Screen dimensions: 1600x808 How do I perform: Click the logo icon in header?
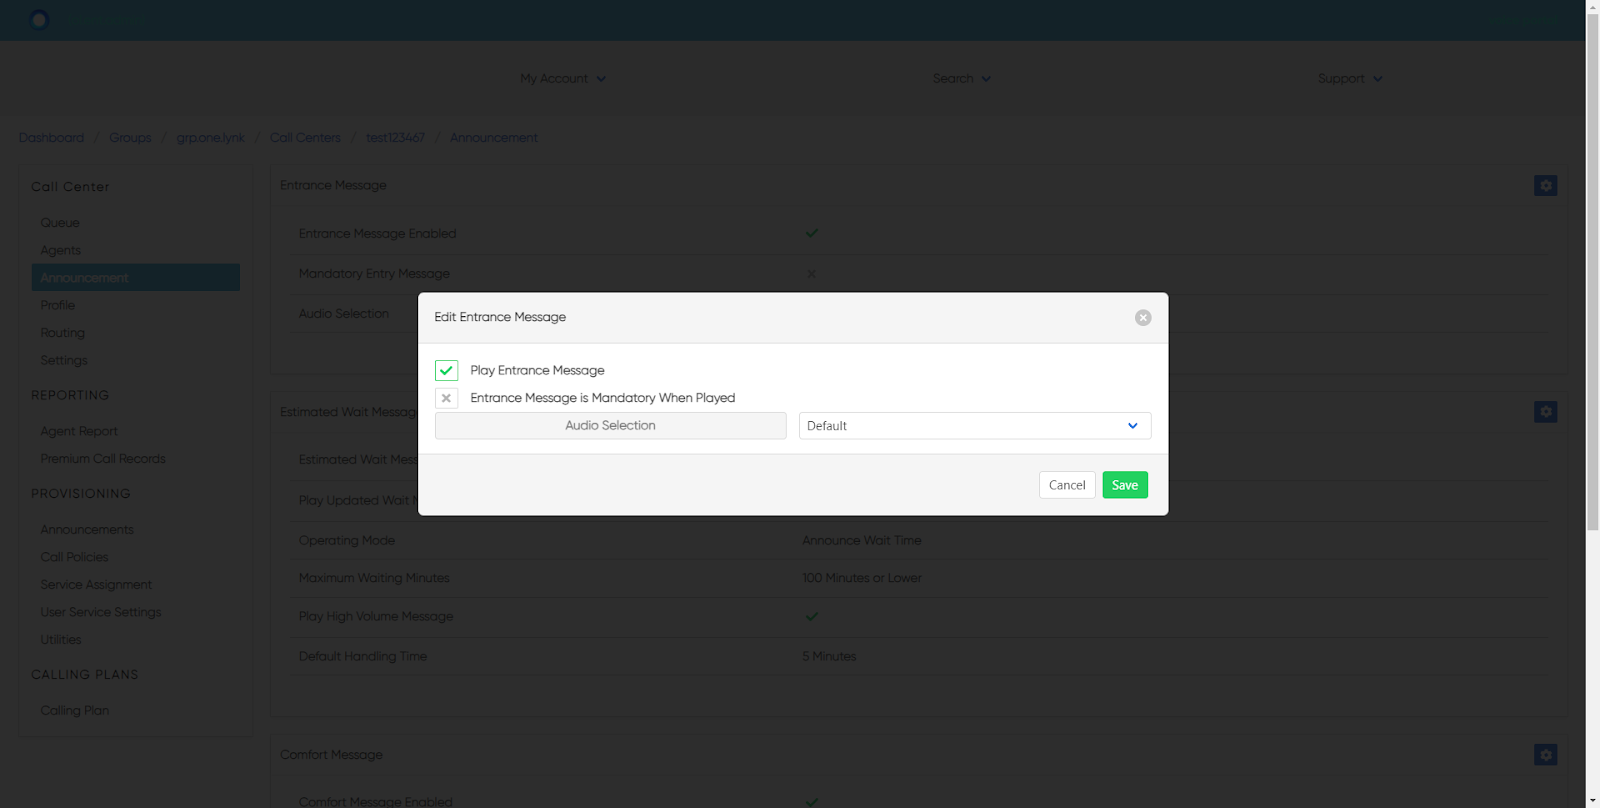point(39,20)
